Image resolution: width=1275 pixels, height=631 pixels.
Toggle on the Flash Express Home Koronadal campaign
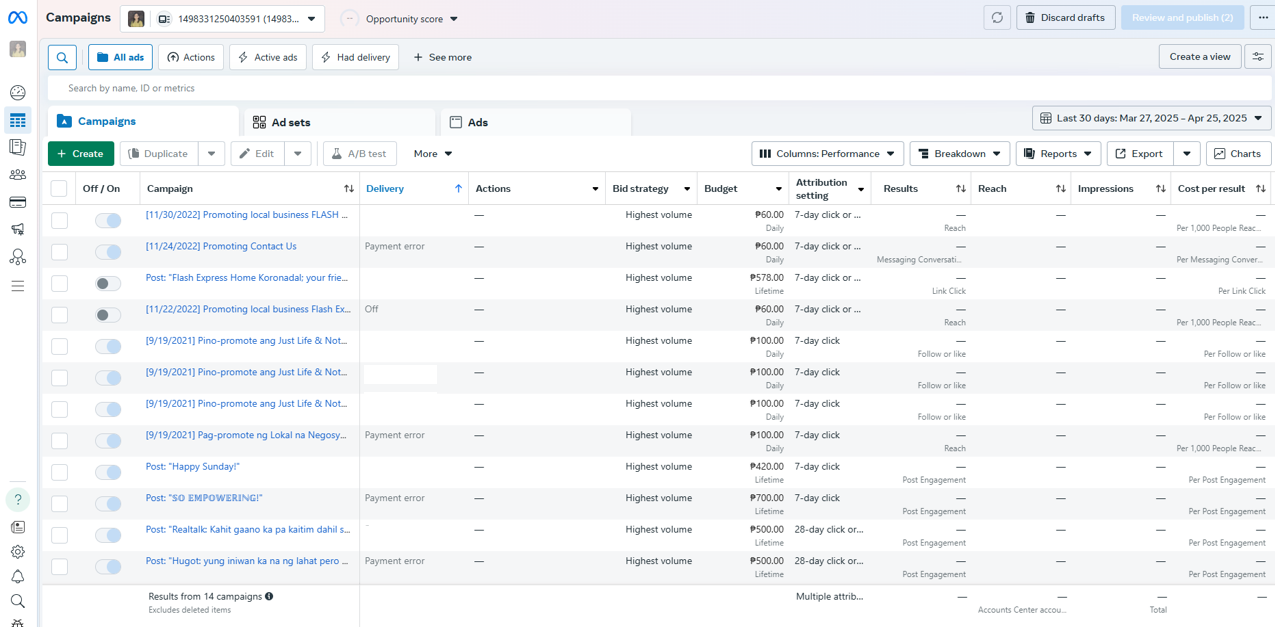click(x=108, y=284)
